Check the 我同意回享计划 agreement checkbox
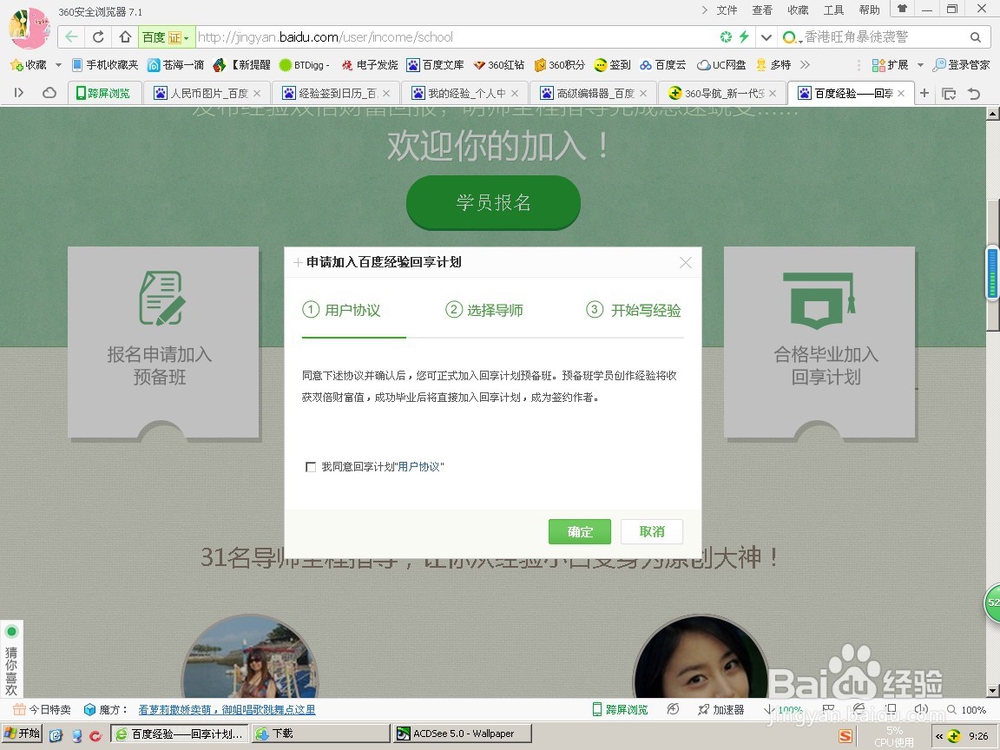The image size is (1000, 750). pyautogui.click(x=311, y=467)
